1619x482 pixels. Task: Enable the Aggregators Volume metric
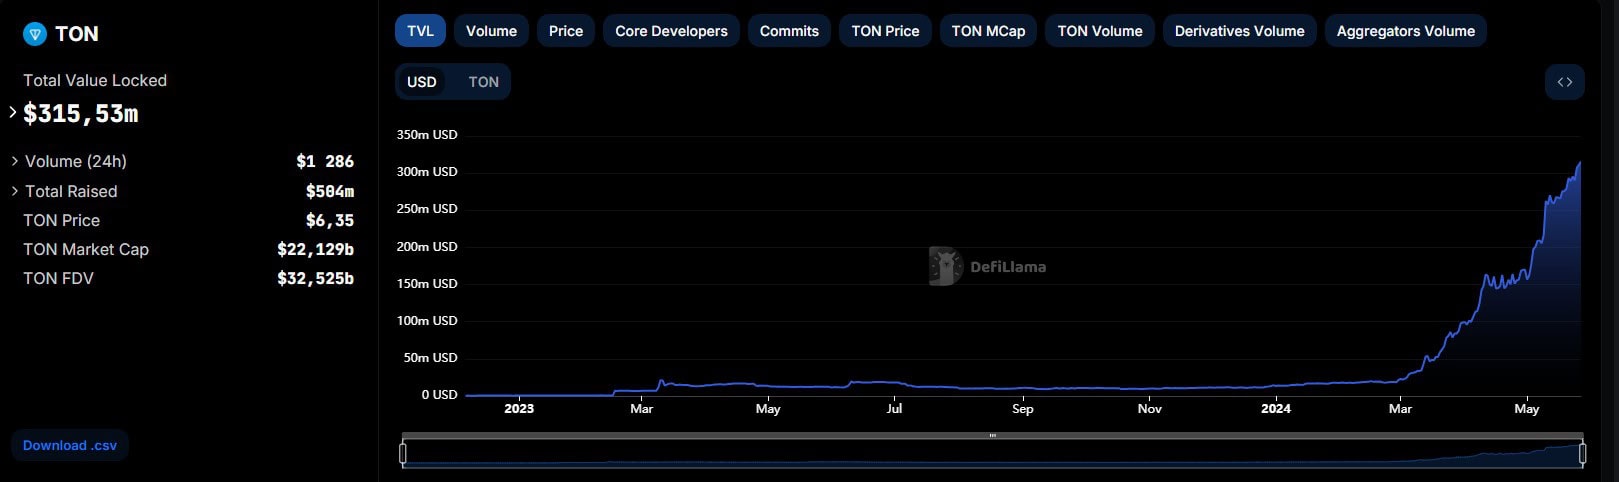[1405, 31]
